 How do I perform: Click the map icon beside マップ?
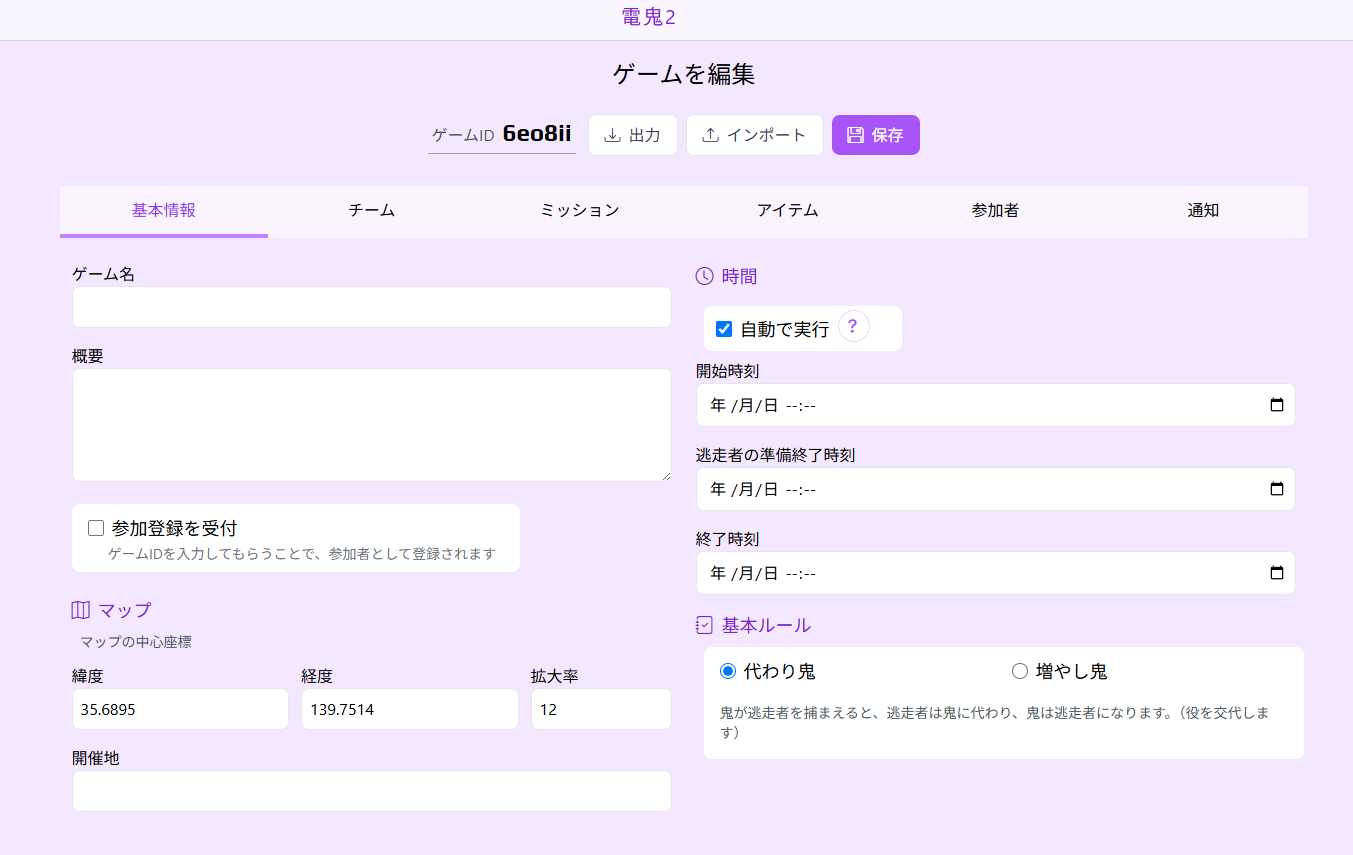tap(81, 610)
